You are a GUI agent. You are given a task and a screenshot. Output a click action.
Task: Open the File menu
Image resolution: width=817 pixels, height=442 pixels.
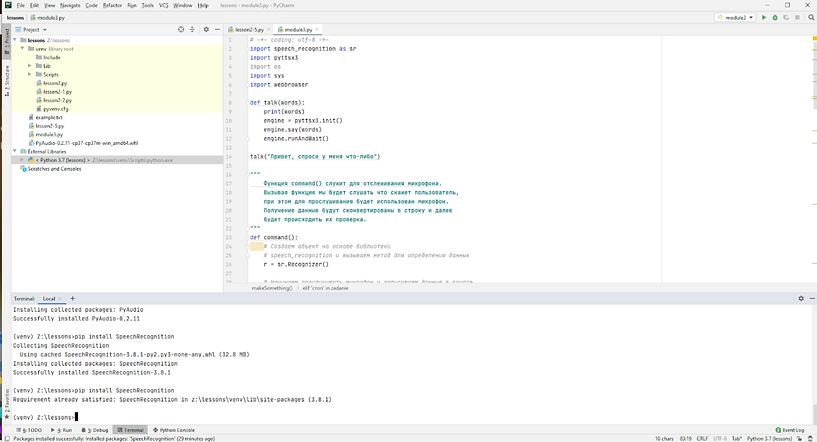[20, 5]
